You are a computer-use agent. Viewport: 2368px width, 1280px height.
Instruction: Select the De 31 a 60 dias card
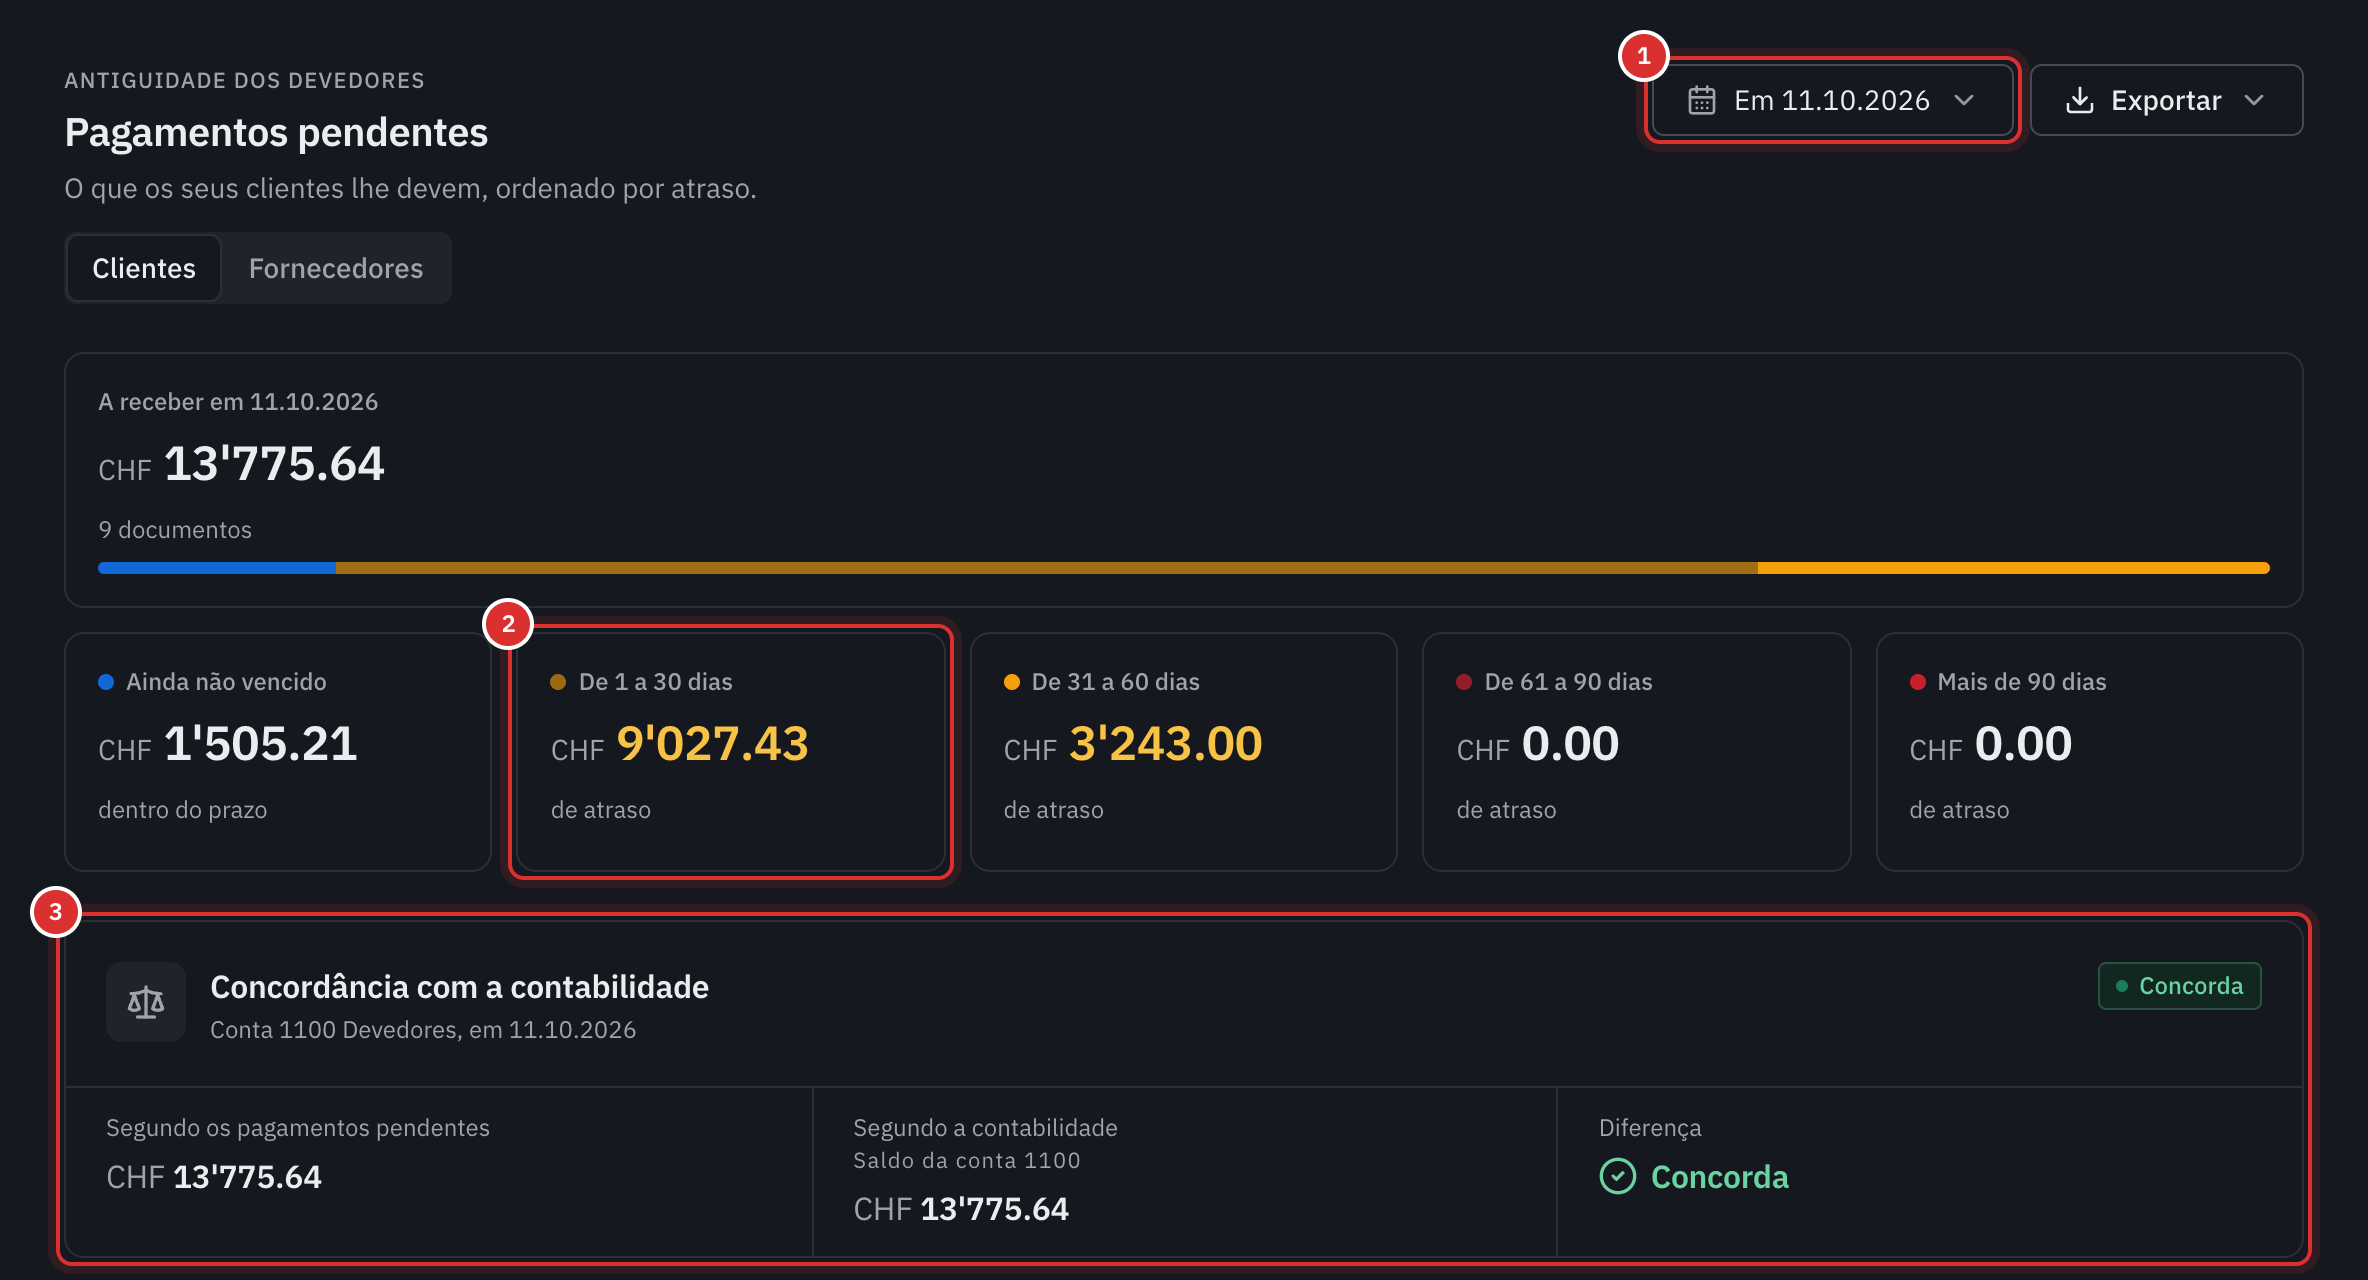(1184, 752)
